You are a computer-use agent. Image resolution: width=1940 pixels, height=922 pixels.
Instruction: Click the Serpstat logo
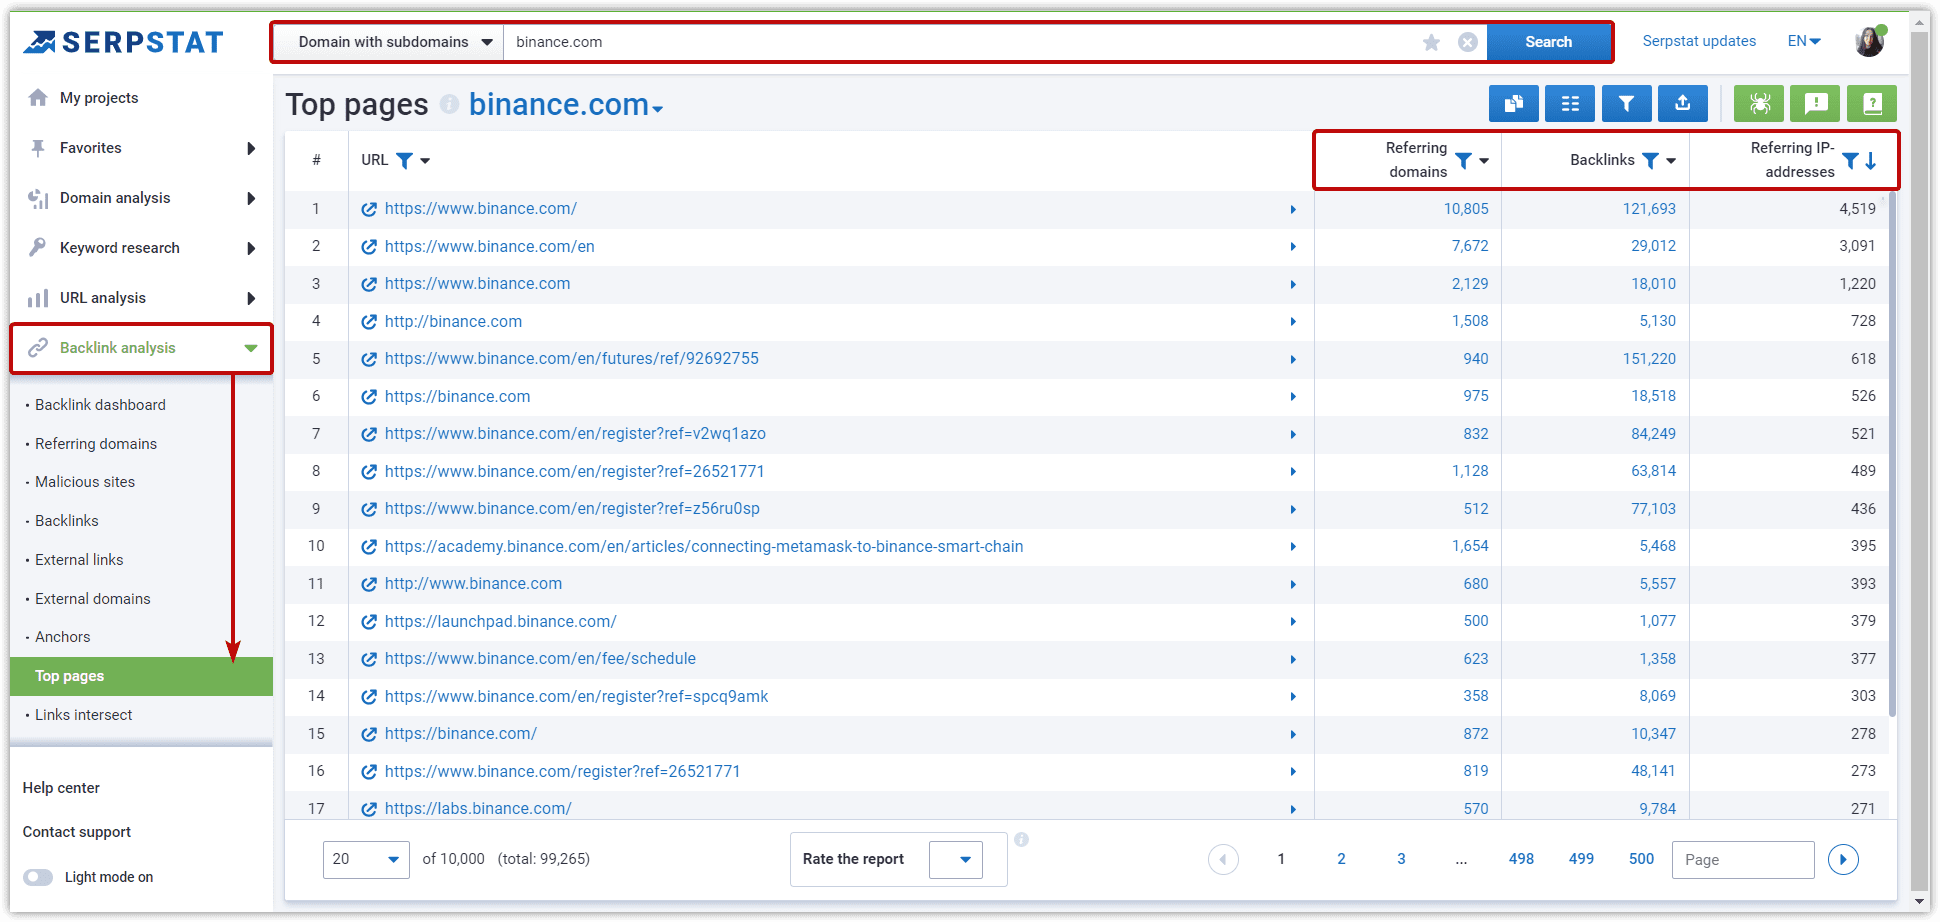(x=123, y=42)
